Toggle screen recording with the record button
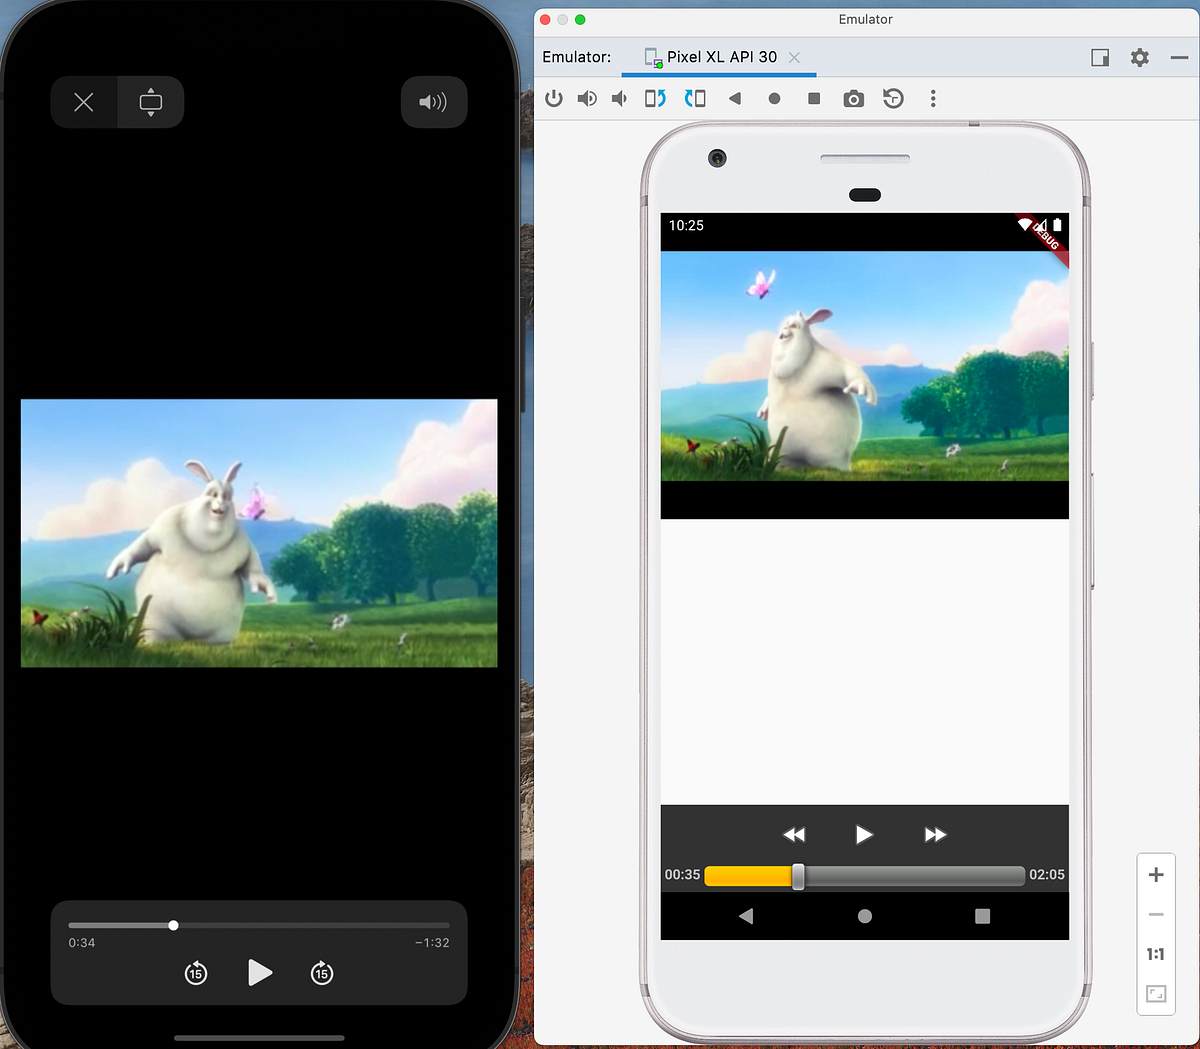This screenshot has height=1049, width=1200. pos(775,98)
